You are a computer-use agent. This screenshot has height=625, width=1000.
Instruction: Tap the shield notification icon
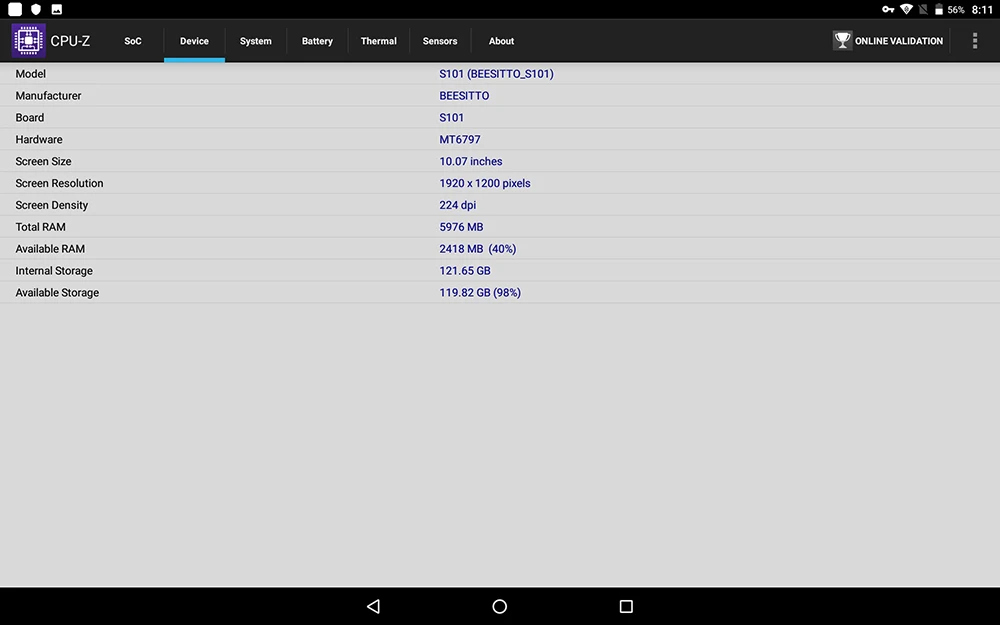[x=36, y=9]
